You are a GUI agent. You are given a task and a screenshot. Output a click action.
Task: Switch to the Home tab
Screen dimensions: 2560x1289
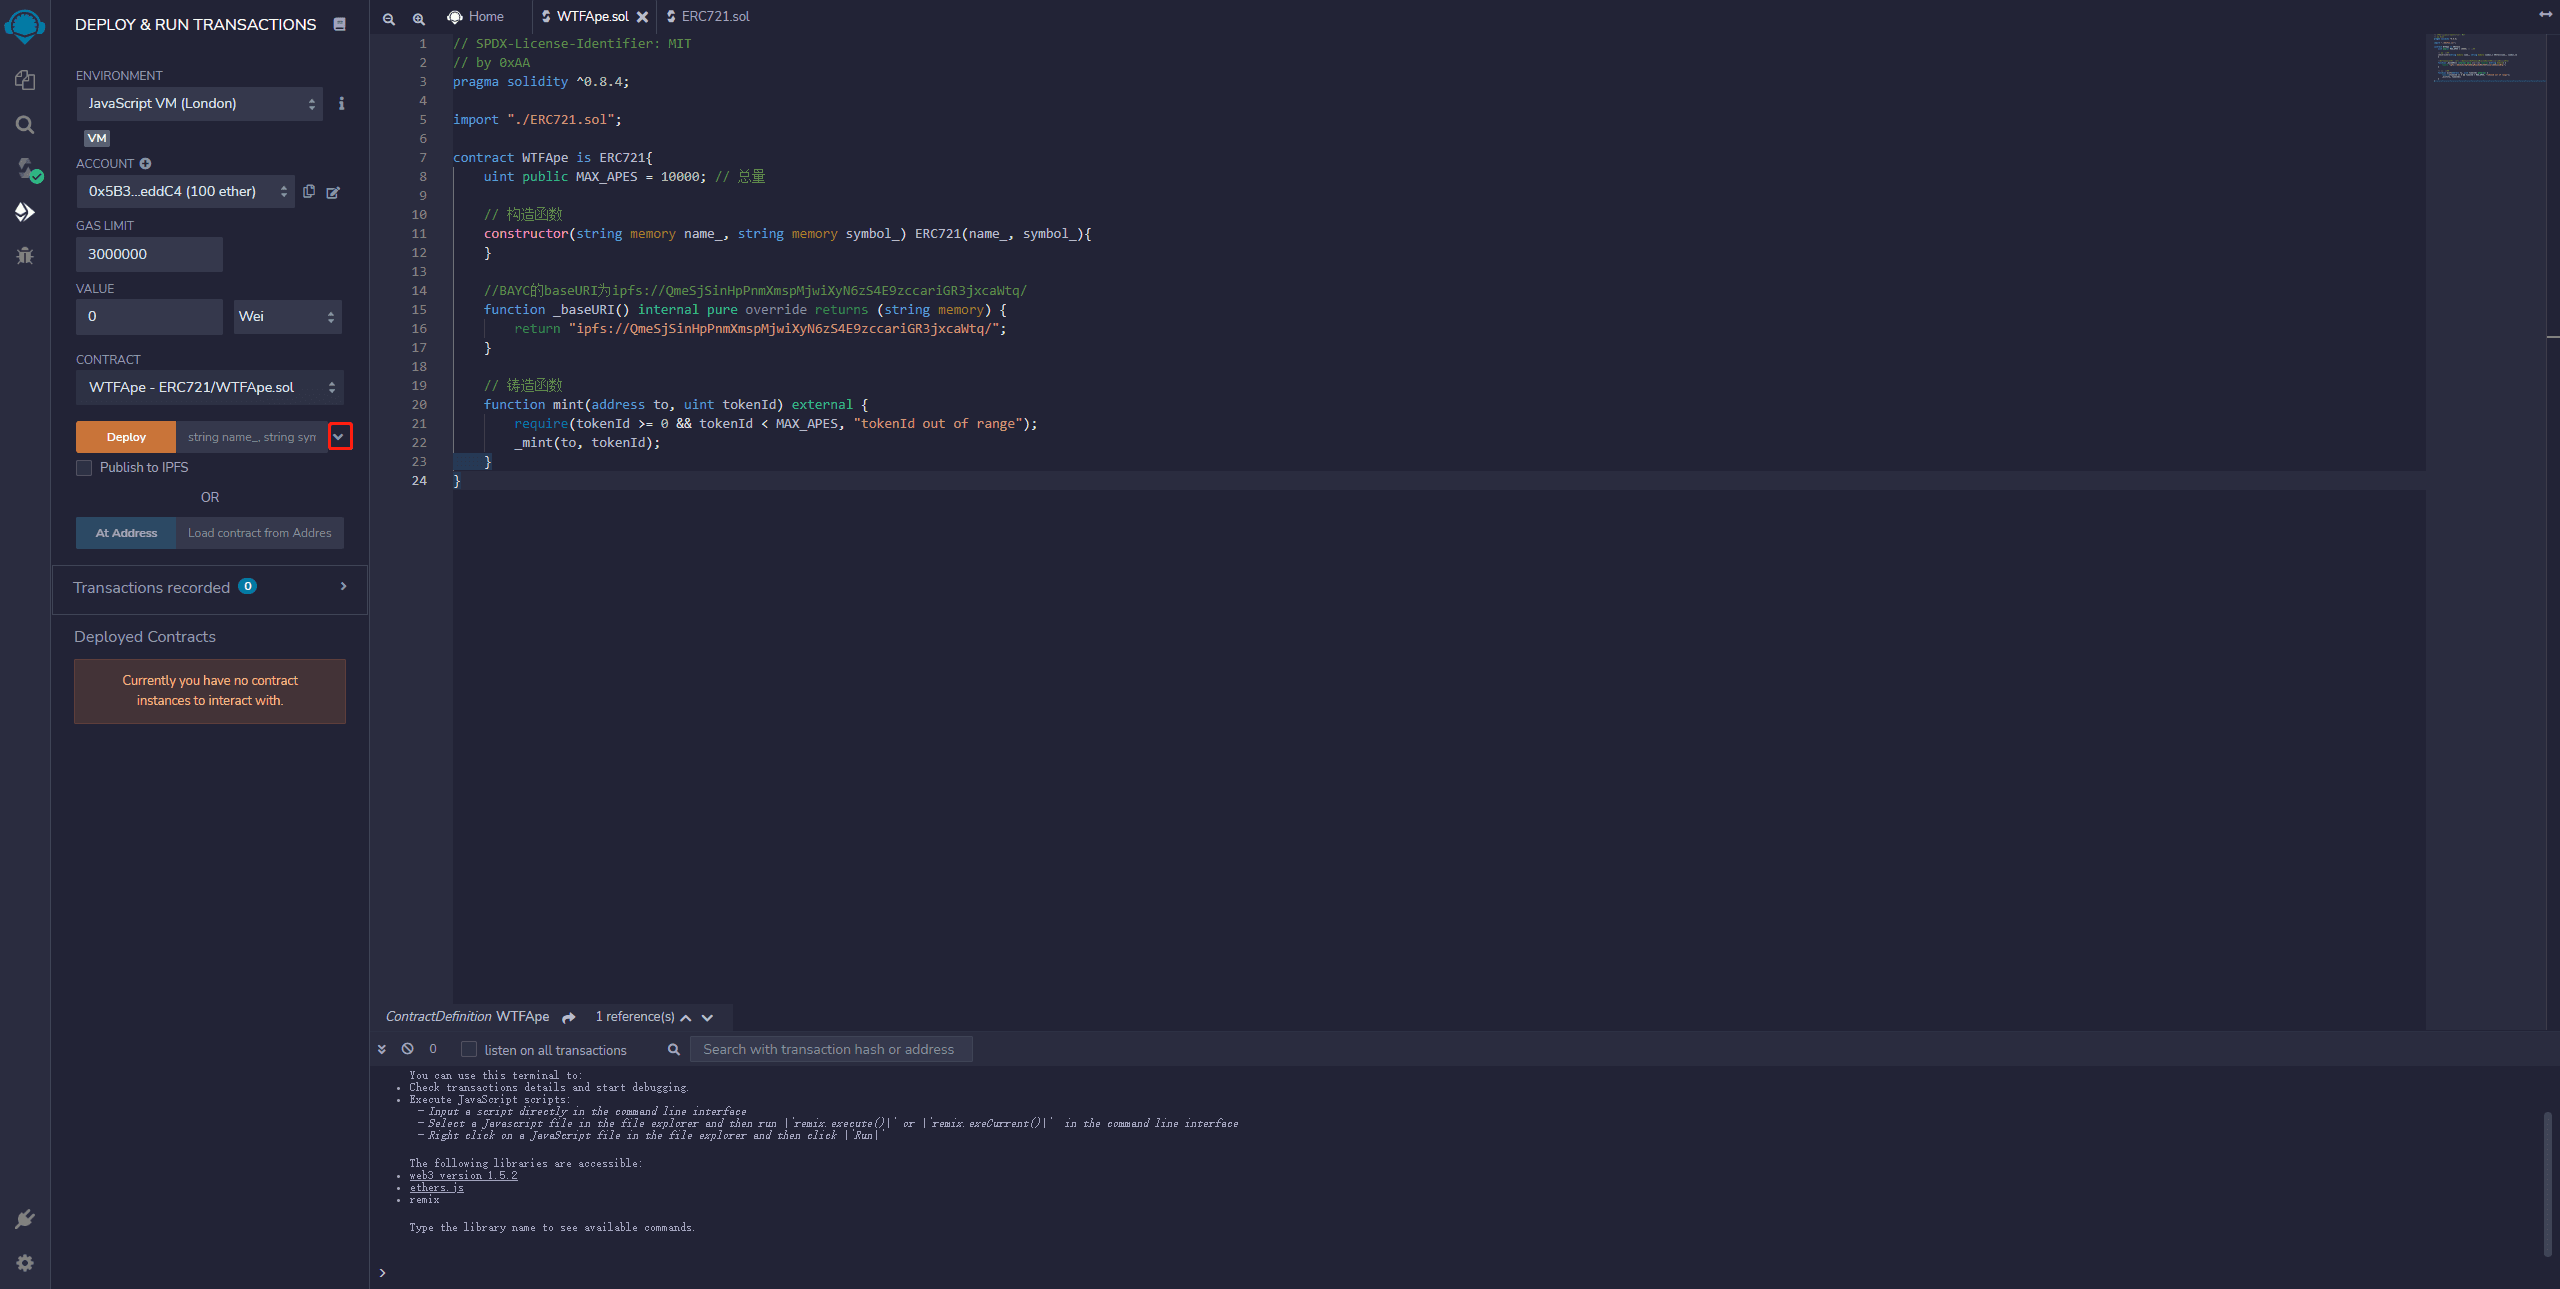coord(476,17)
